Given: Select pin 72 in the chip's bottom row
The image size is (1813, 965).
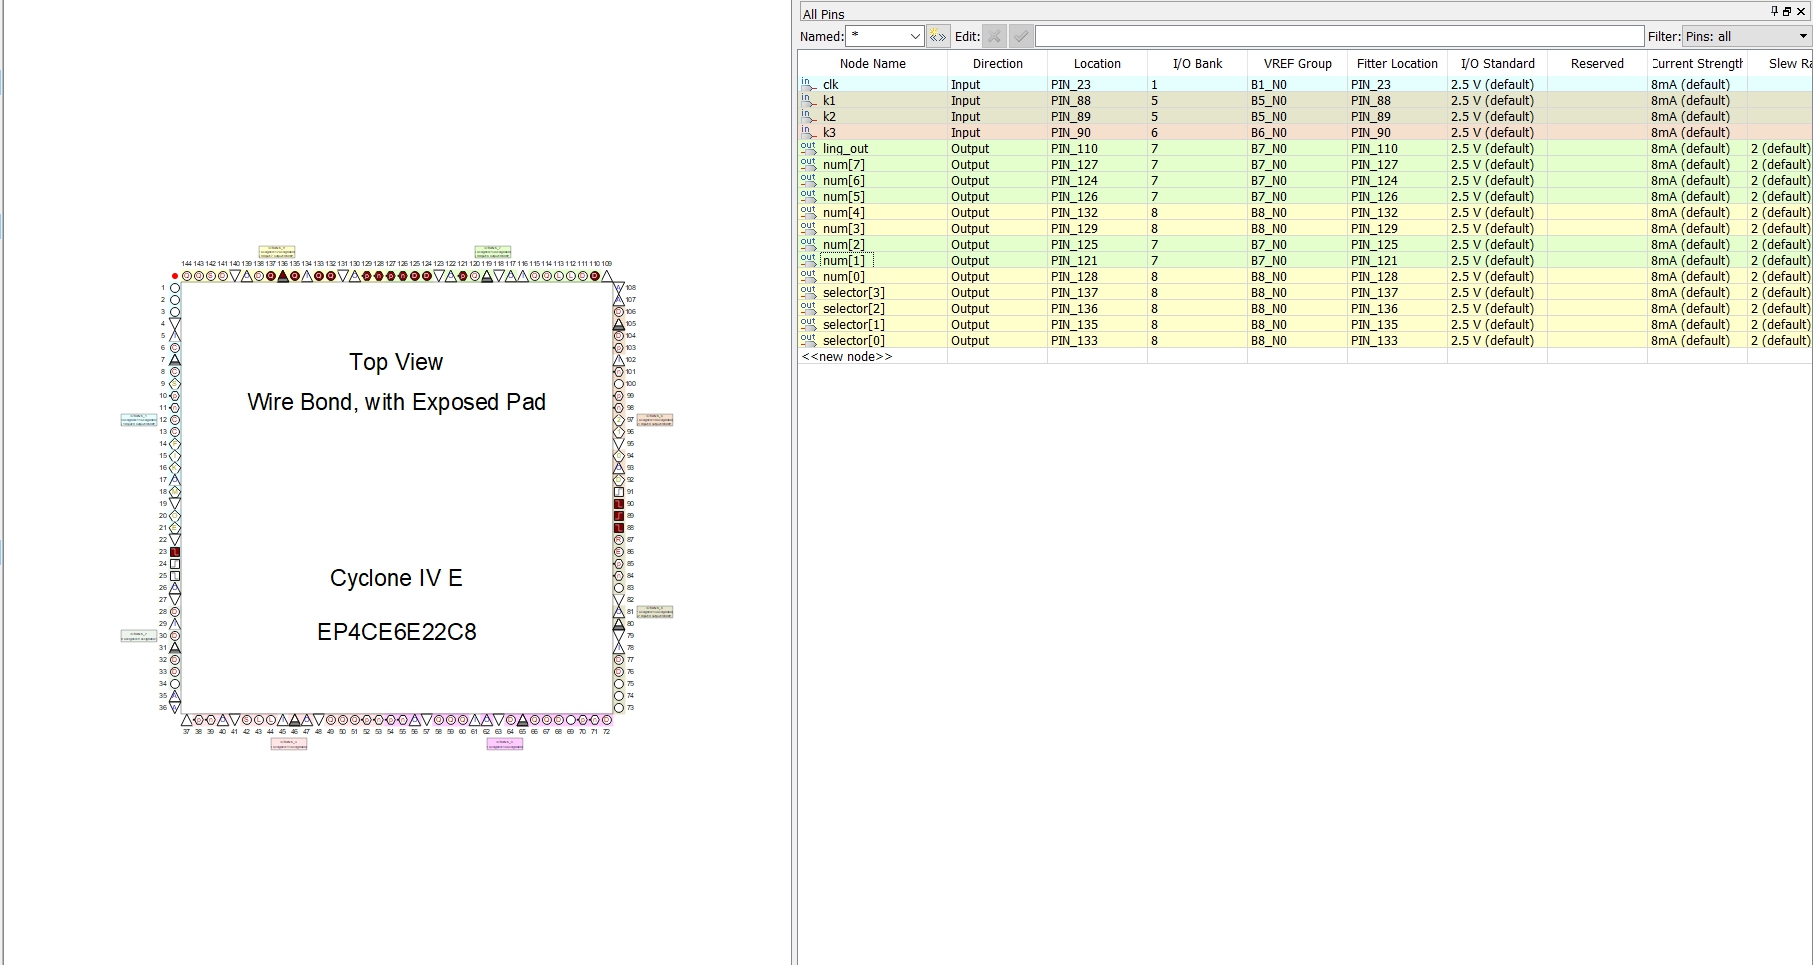Looking at the screenshot, I should tap(607, 720).
